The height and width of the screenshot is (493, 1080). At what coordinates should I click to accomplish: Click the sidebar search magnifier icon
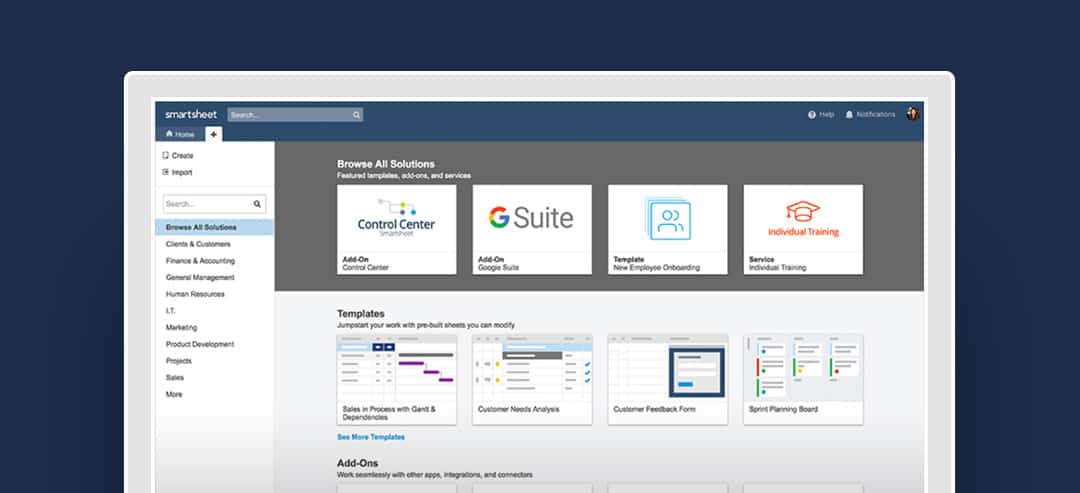(x=258, y=204)
